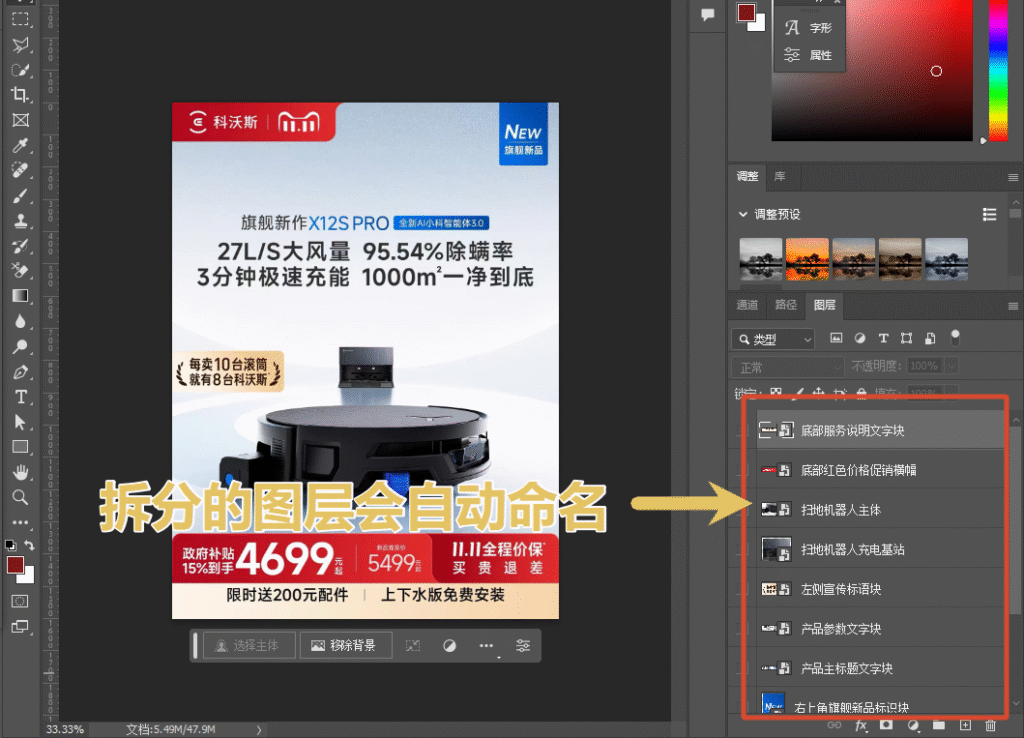Open the 正常 blend mode dropdown
The height and width of the screenshot is (738, 1024).
click(x=788, y=367)
